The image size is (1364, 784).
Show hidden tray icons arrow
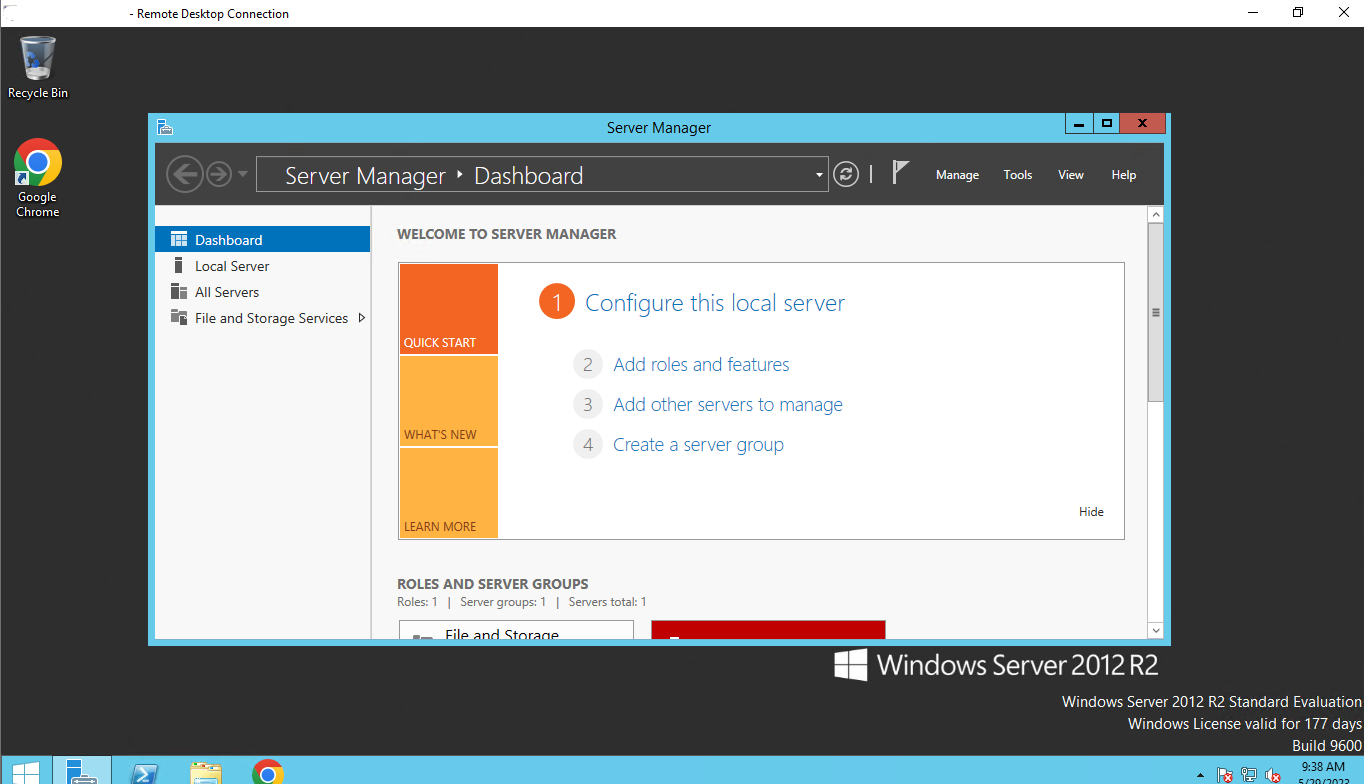[x=1200, y=775]
